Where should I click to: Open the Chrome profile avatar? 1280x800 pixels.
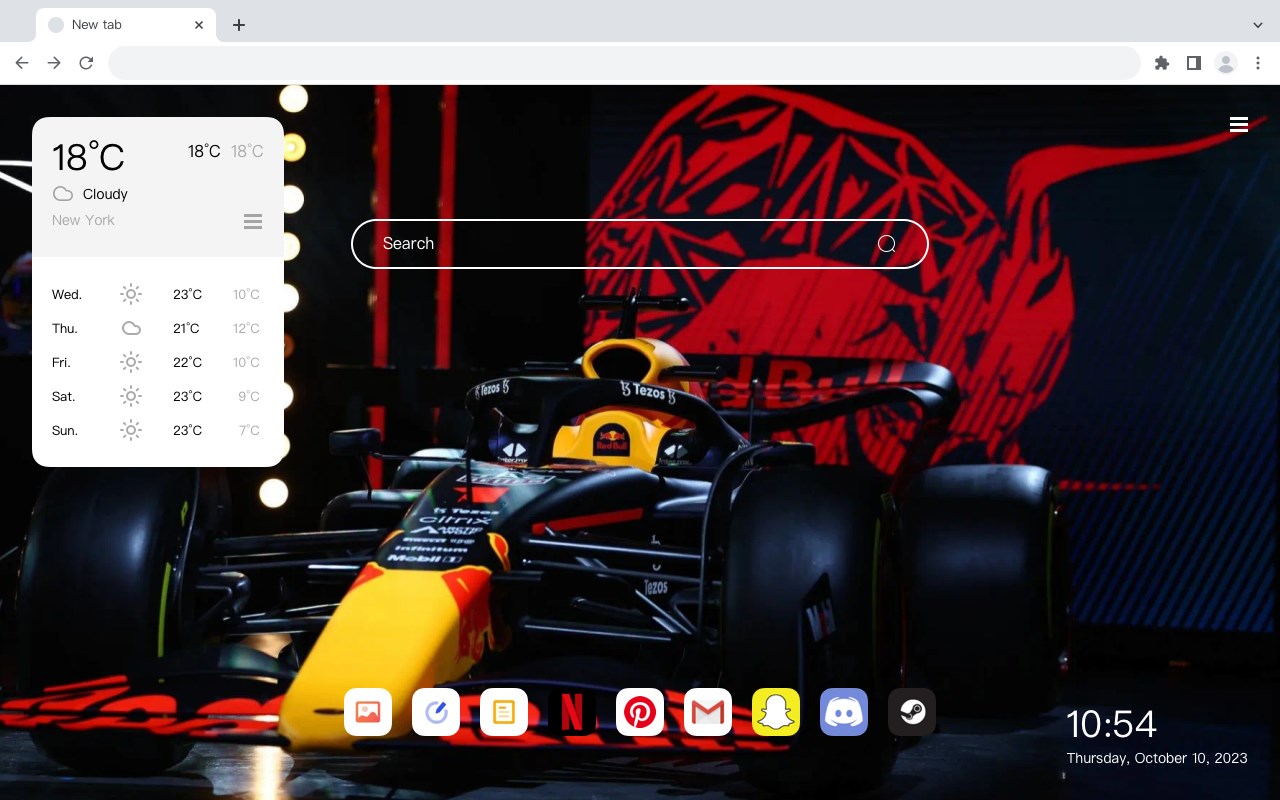coord(1226,63)
